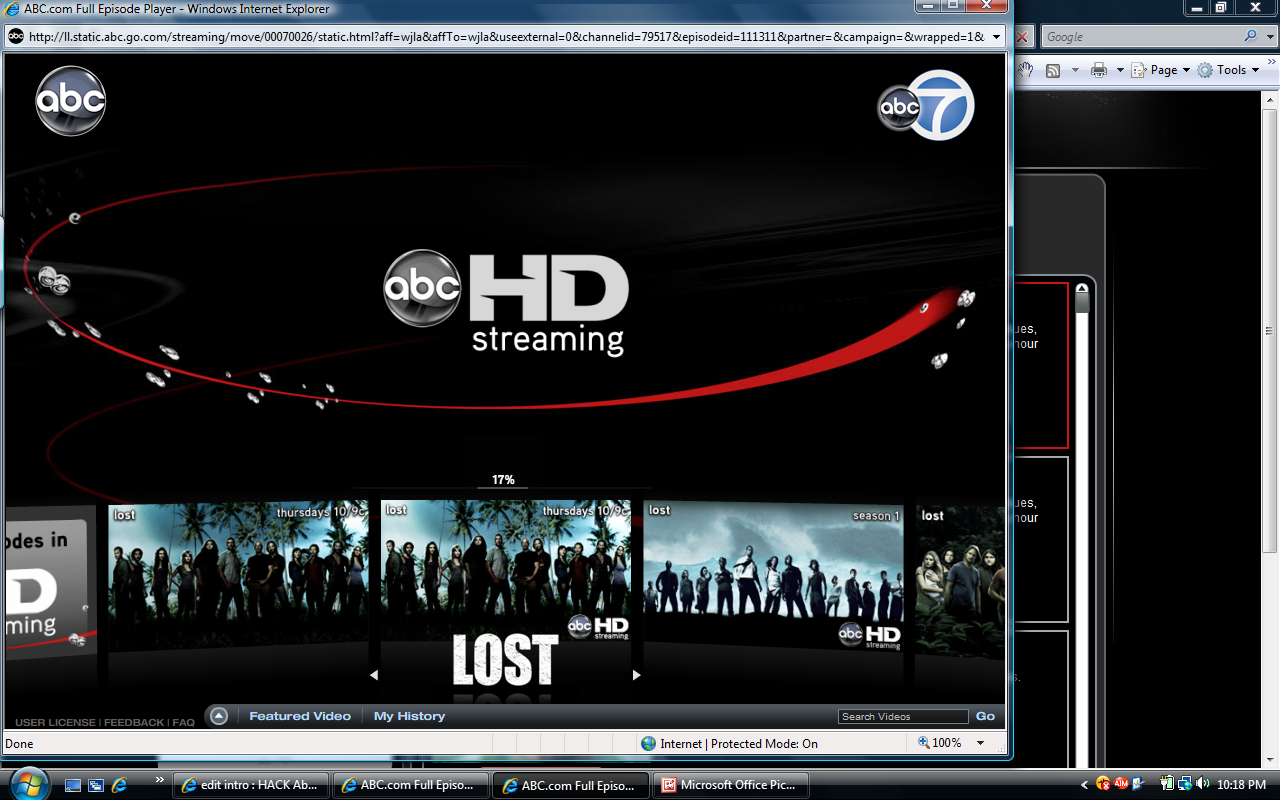Click the address bar URL field
1280x800 pixels.
point(506,37)
